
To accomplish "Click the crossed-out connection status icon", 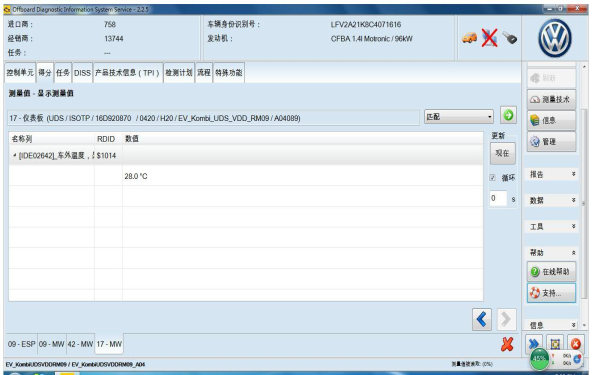I will click(x=489, y=38).
